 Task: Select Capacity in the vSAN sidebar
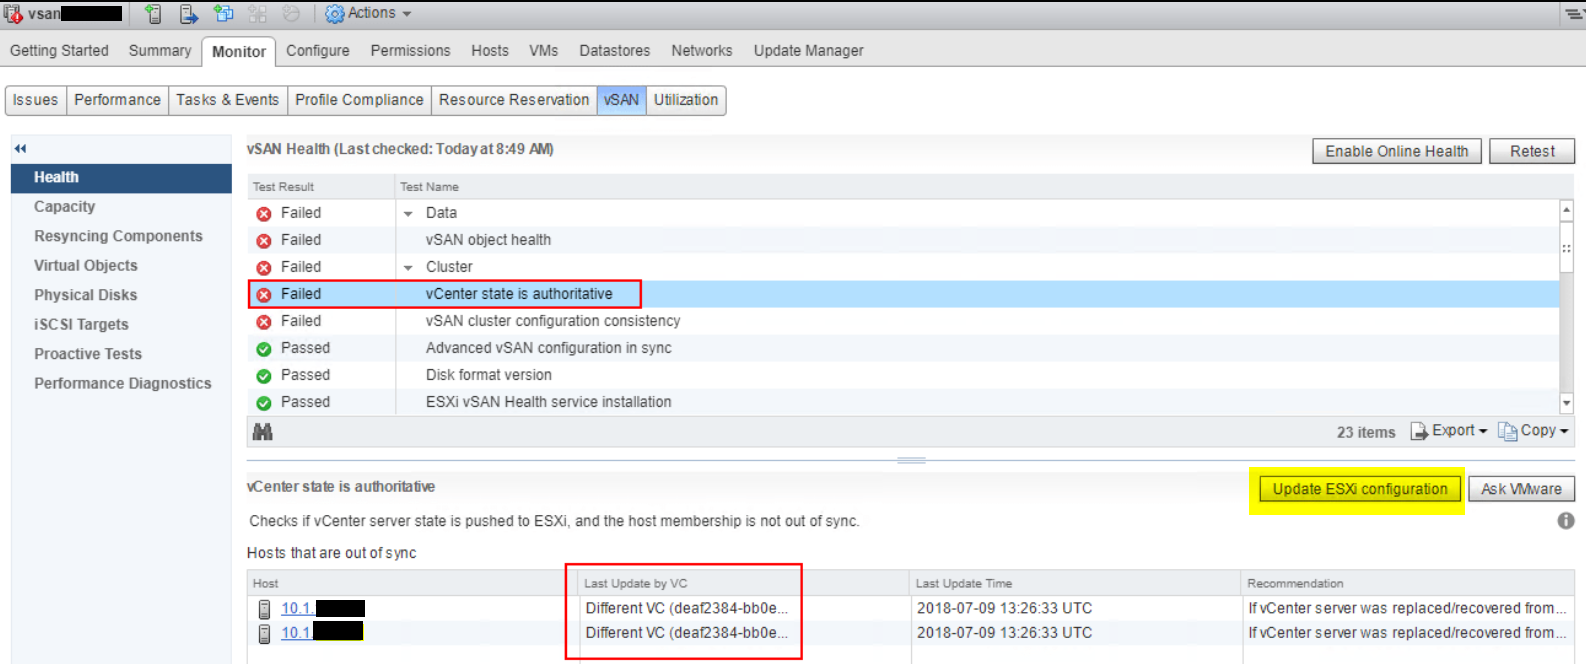point(65,207)
